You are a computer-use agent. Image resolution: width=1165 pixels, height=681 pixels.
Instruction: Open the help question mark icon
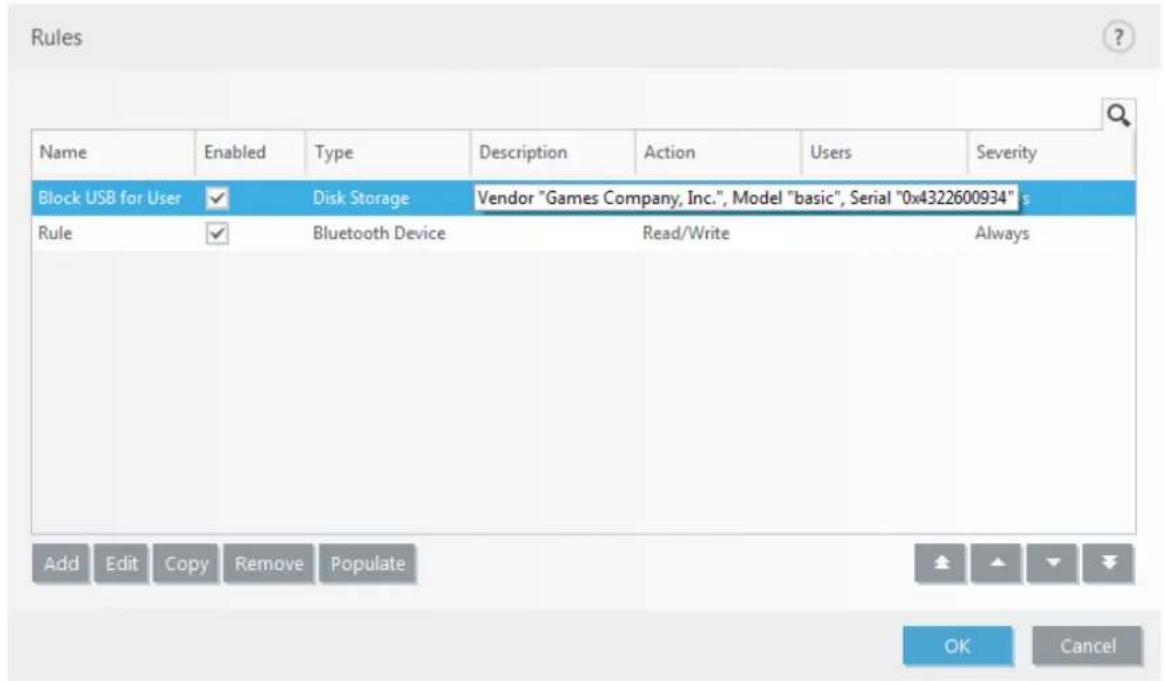[1117, 37]
